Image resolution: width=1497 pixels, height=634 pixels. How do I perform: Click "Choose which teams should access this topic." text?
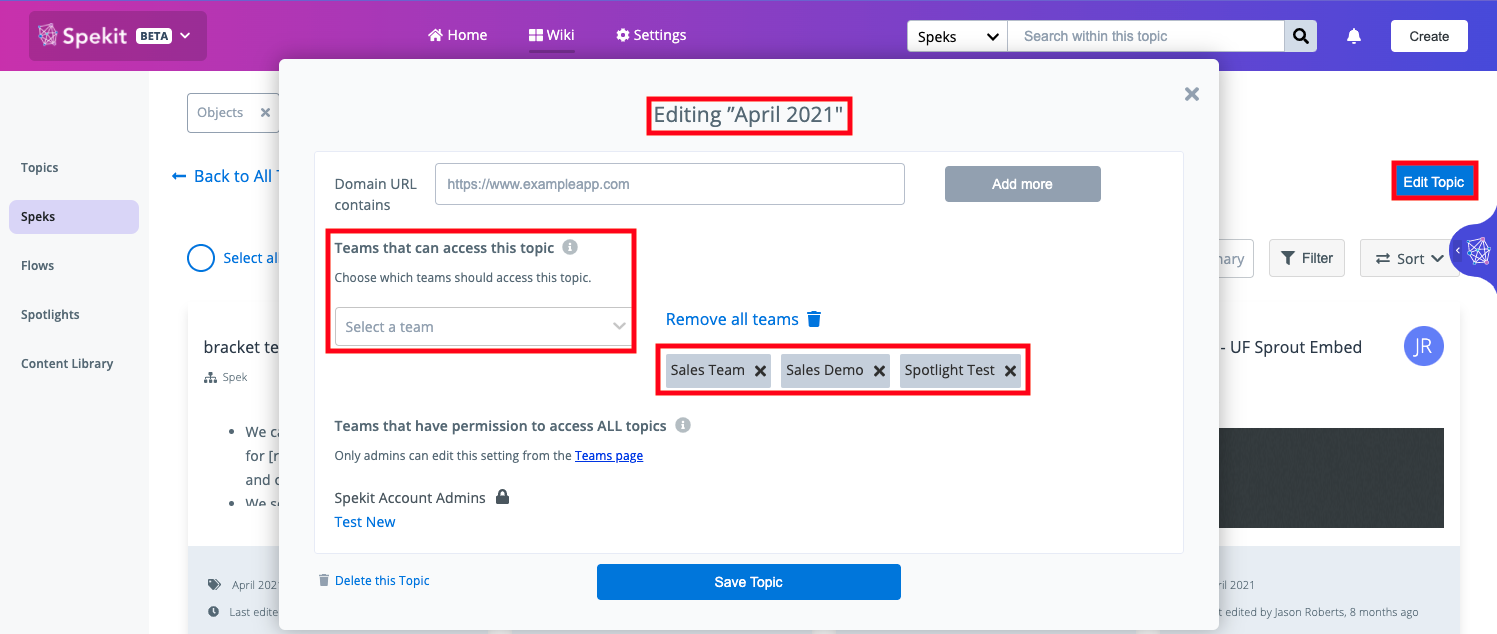463,278
